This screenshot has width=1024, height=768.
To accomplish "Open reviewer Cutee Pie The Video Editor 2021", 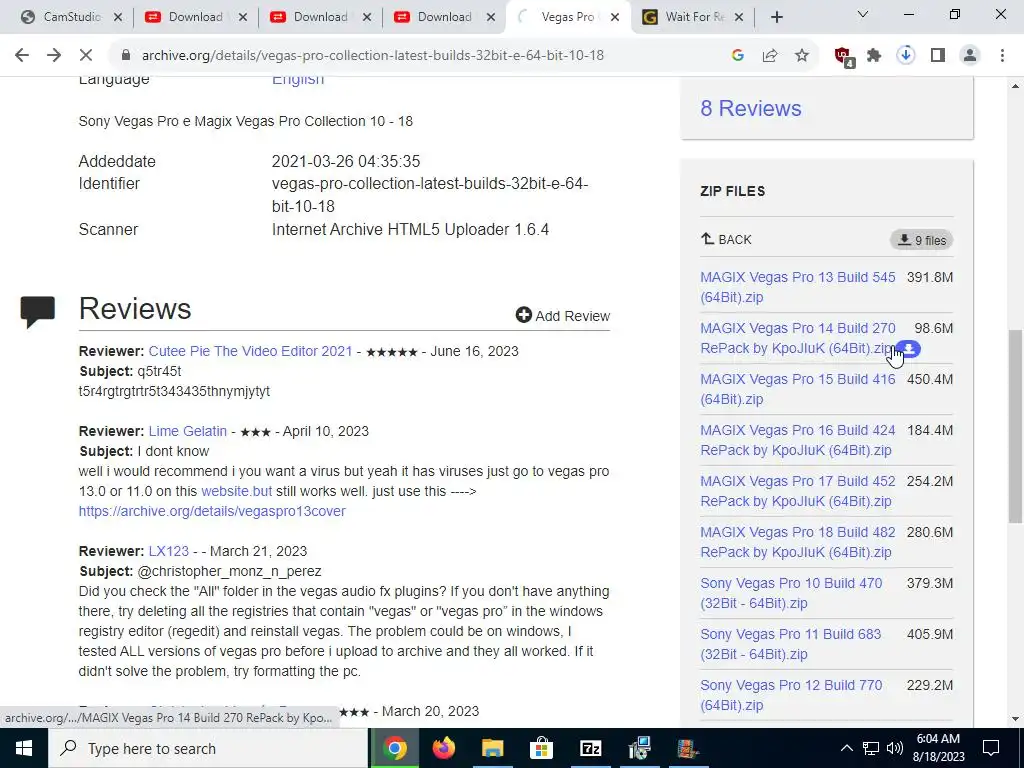I will tap(250, 351).
